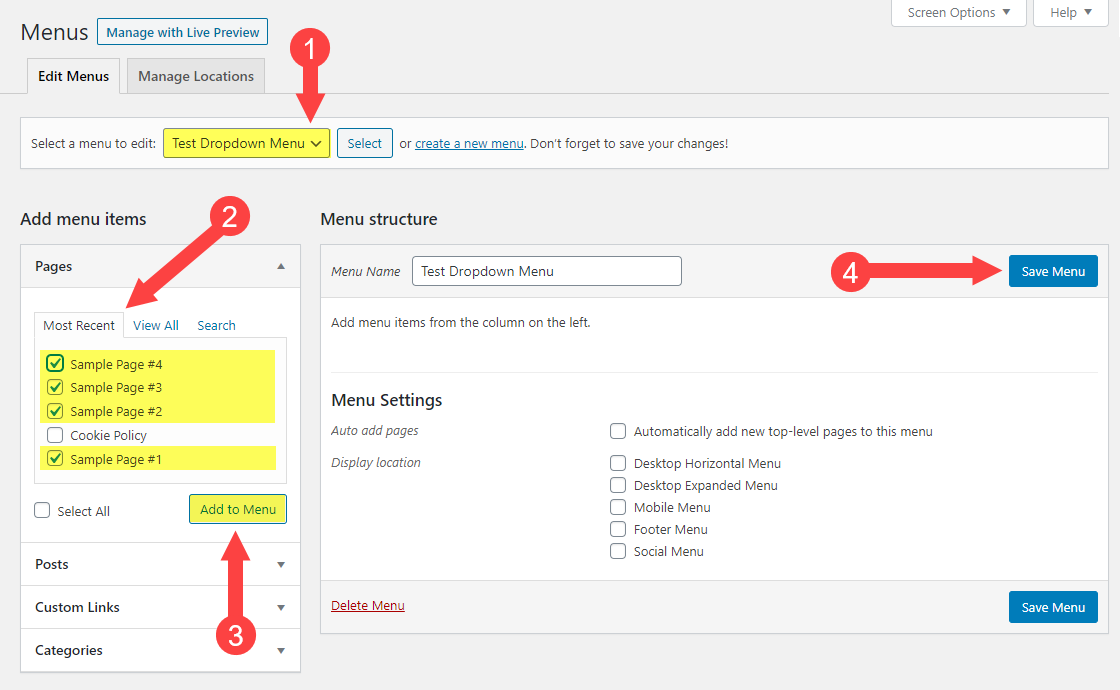Enable Footer Menu display location
Screen dimensions: 1120x690
tap(618, 530)
